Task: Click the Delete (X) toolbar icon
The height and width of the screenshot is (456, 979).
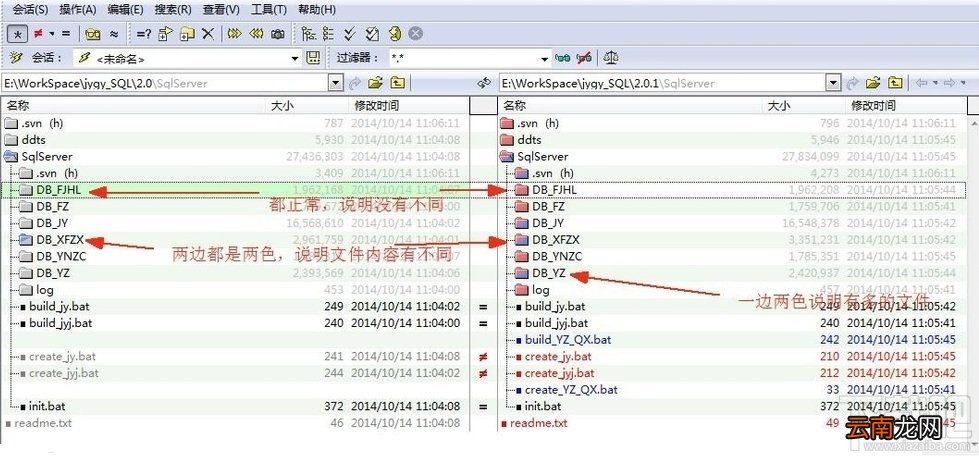Action: pos(208,34)
